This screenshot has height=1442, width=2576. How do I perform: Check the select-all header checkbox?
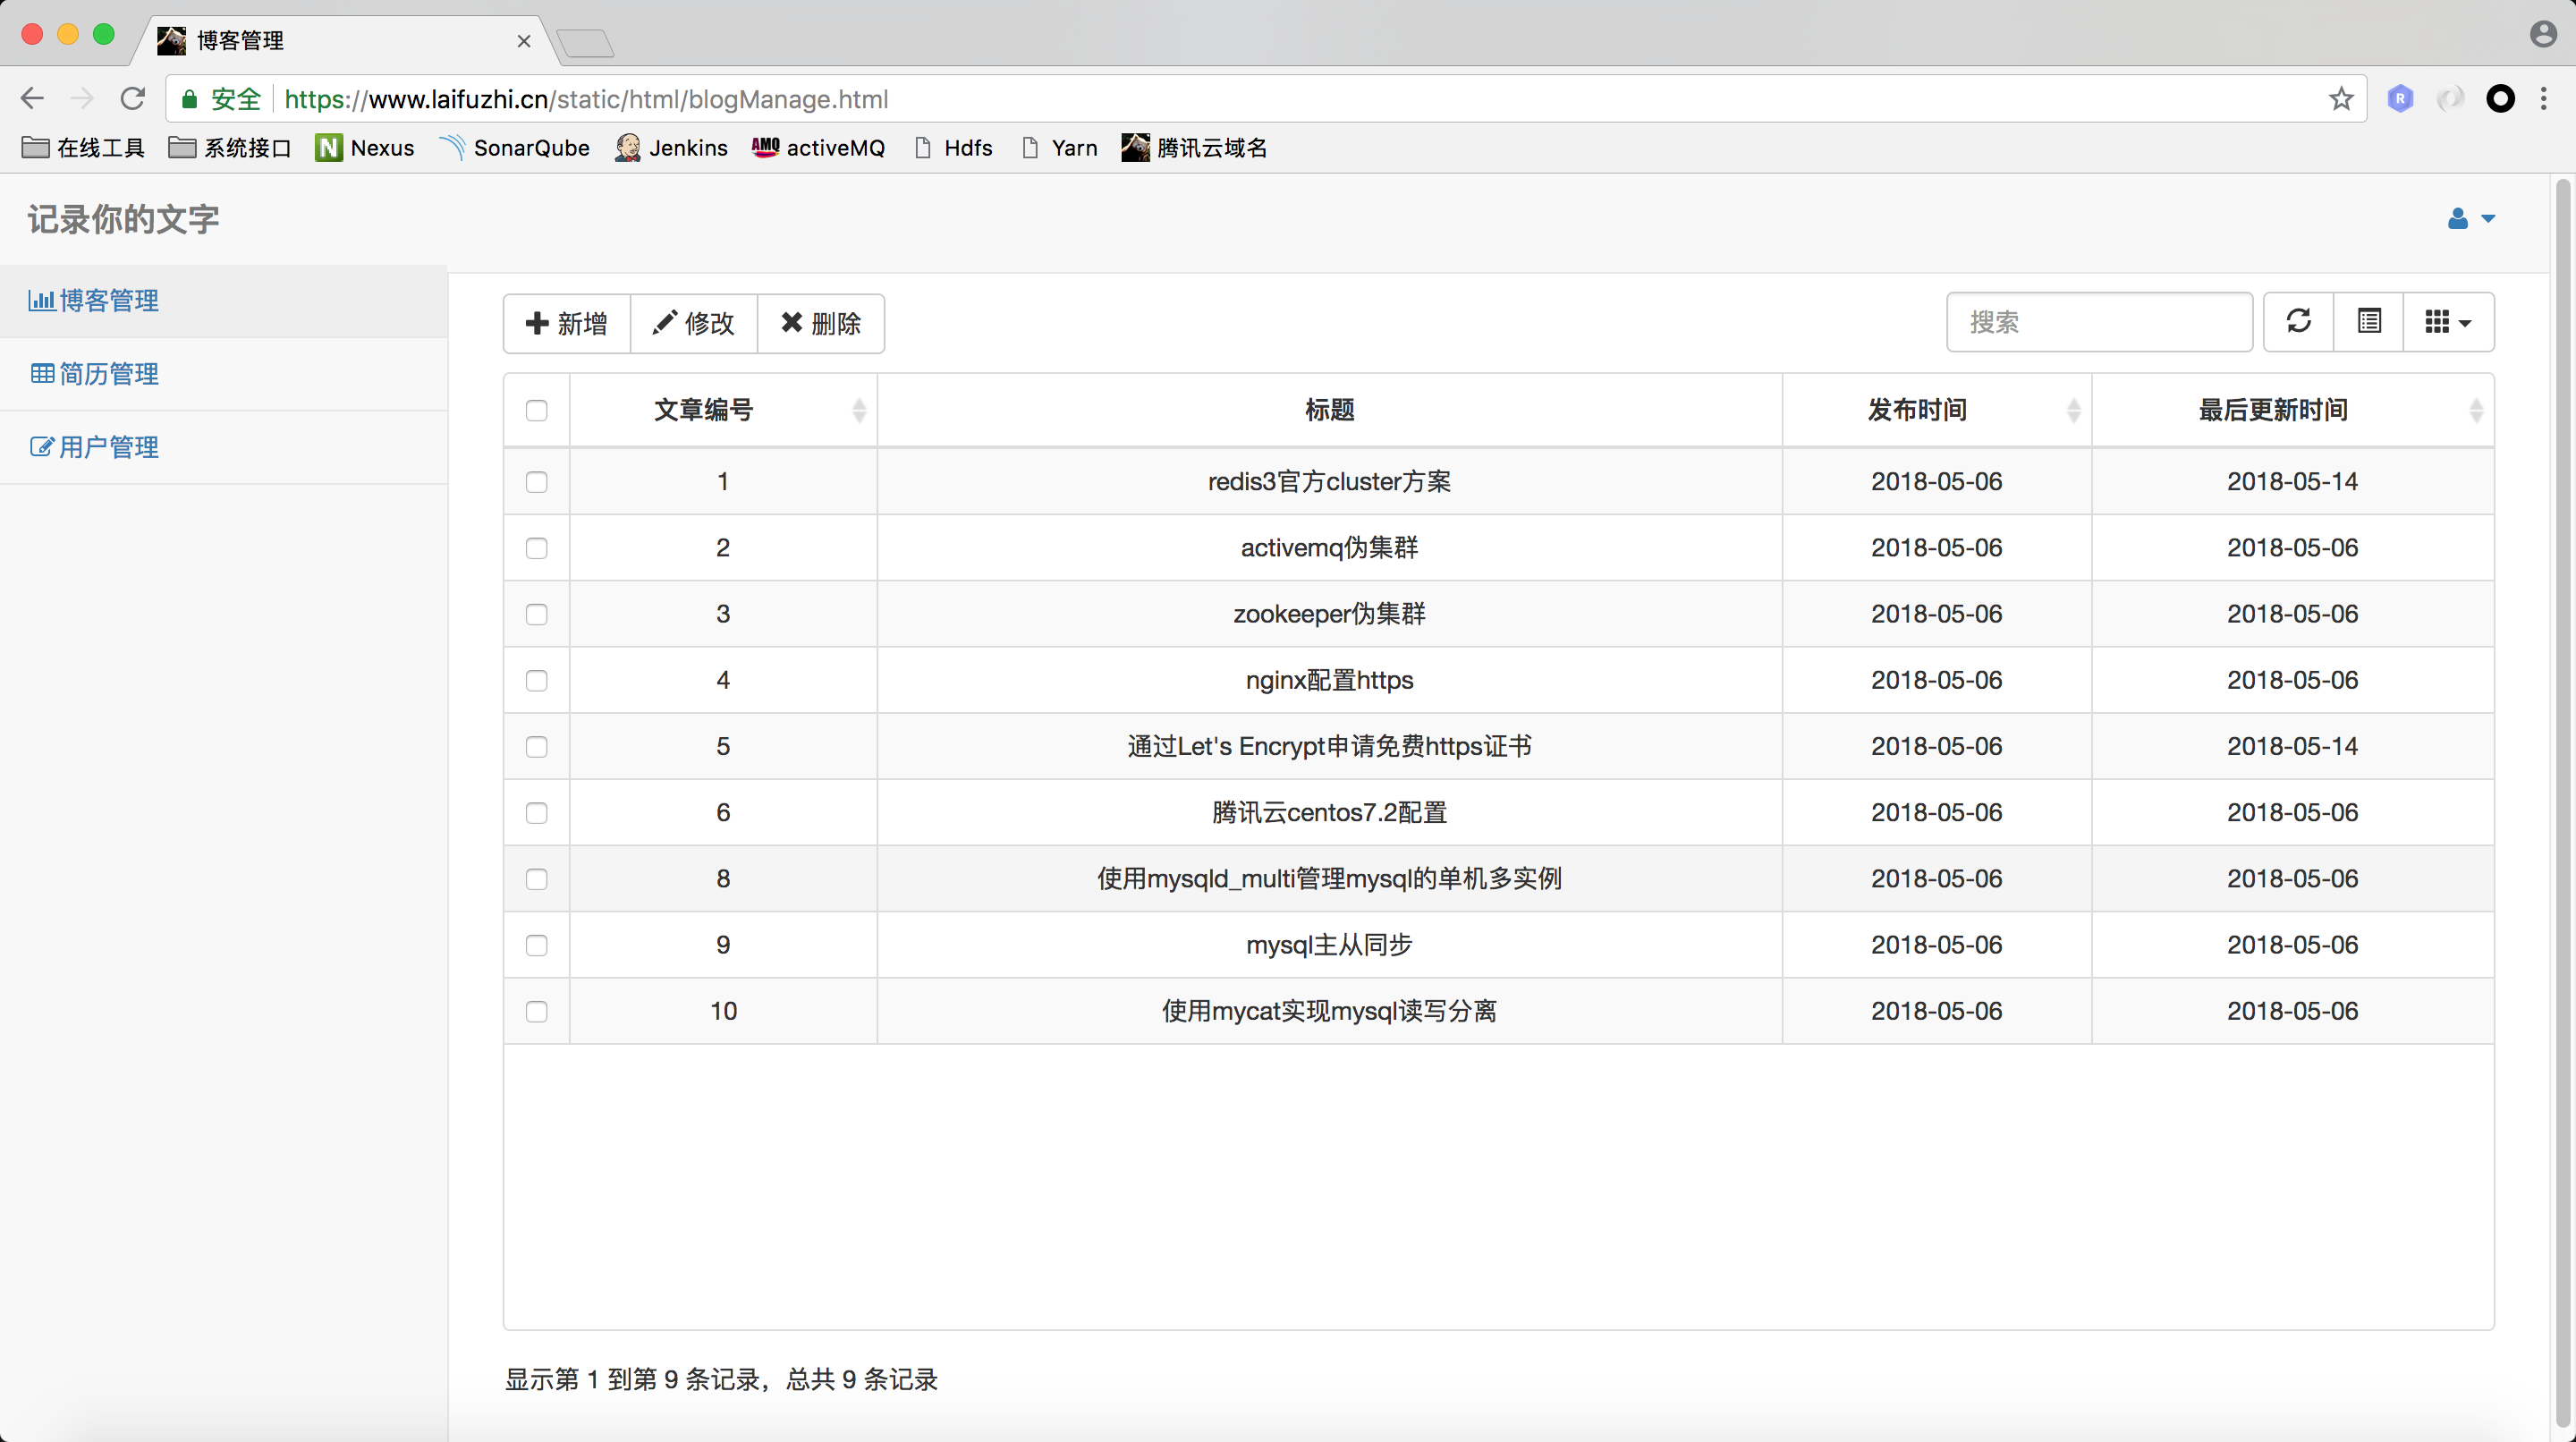537,411
